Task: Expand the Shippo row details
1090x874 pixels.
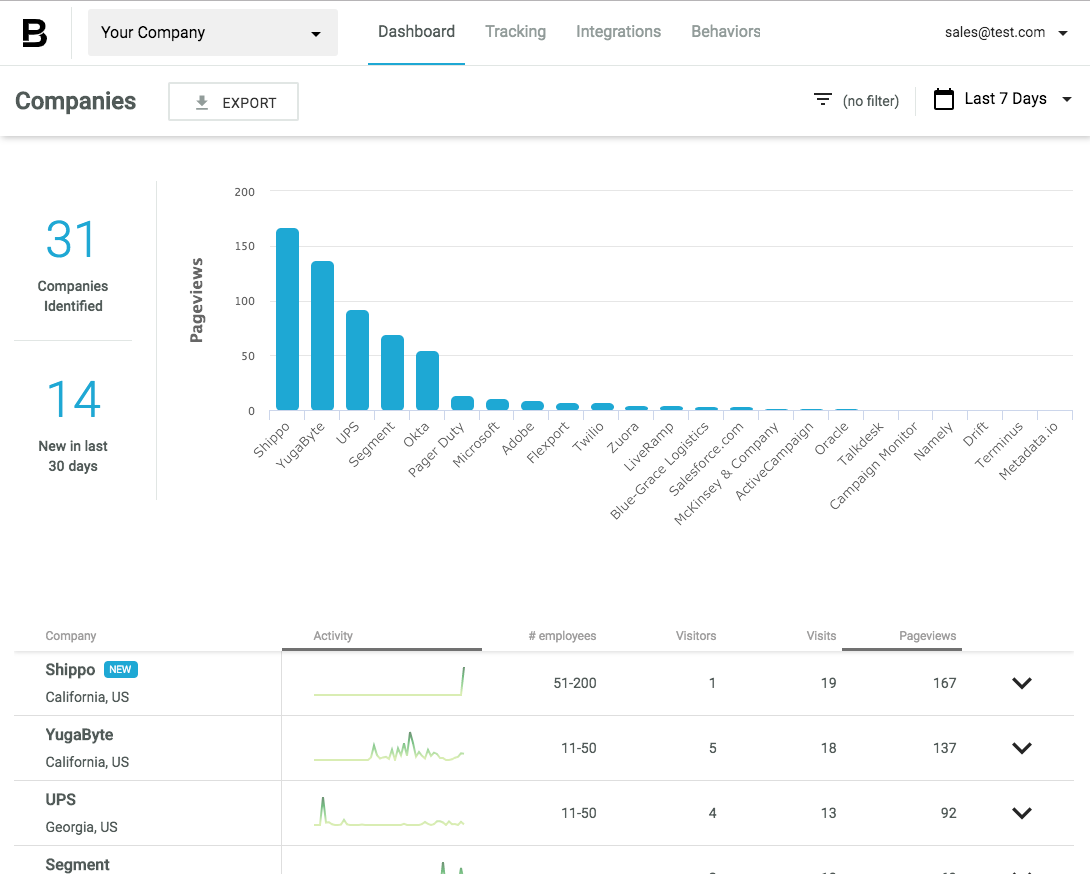Action: point(1021,683)
